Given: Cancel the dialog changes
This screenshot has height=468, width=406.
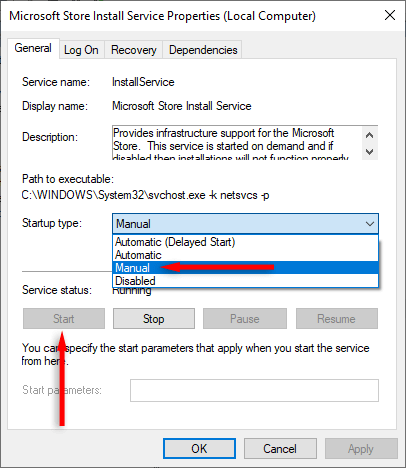Looking at the screenshot, I should 280,449.
